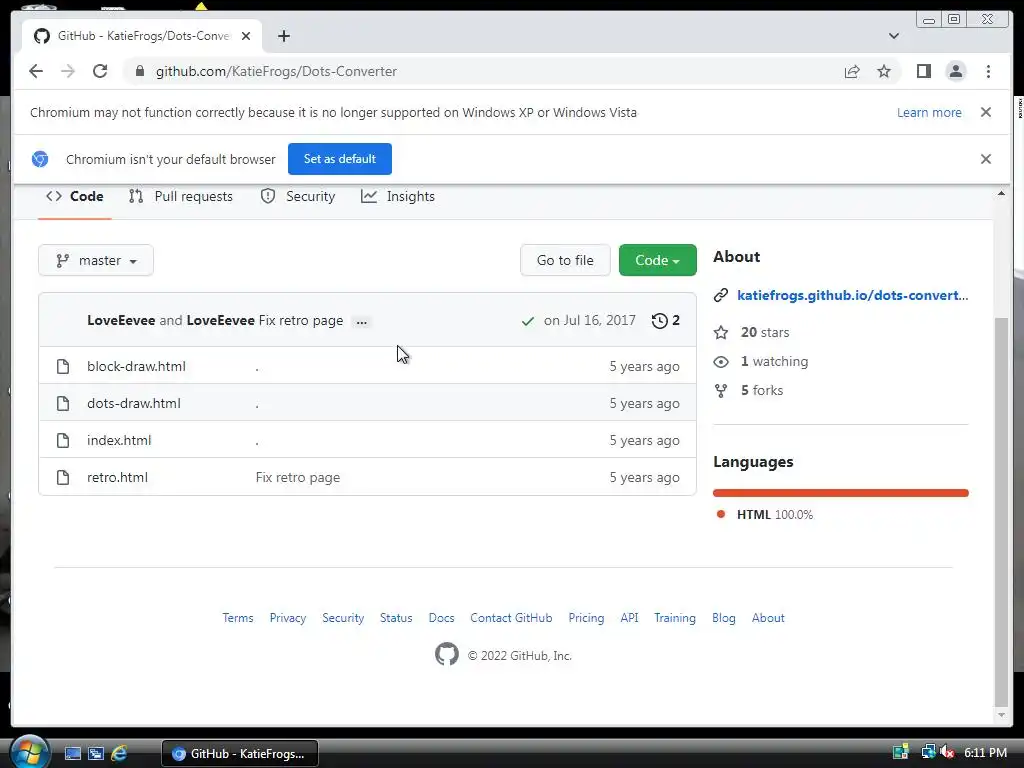View the 20 stars link
The image size is (1024, 768).
coord(765,332)
